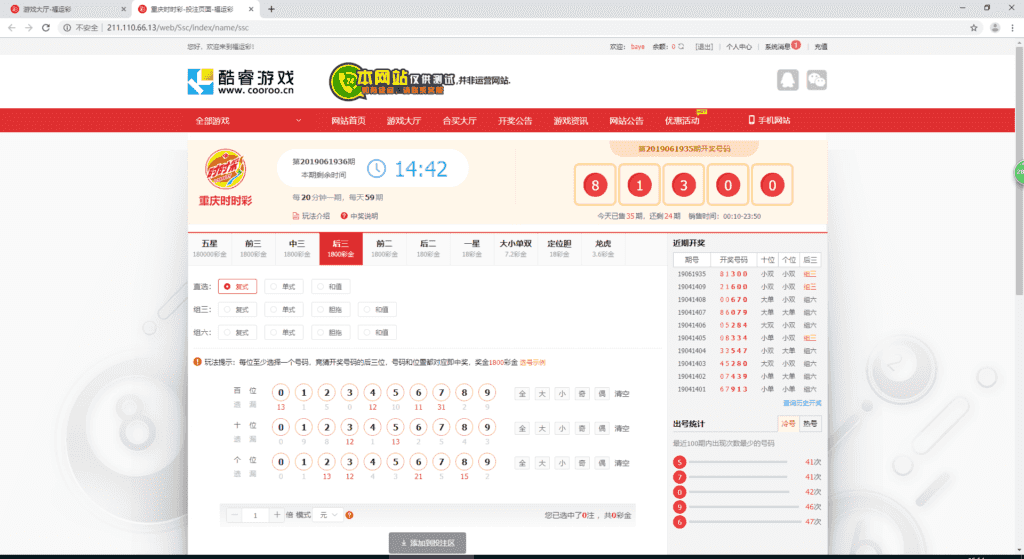This screenshot has width=1024, height=559.
Task: Click the frequency bar for number 5
Action: (x=738, y=462)
